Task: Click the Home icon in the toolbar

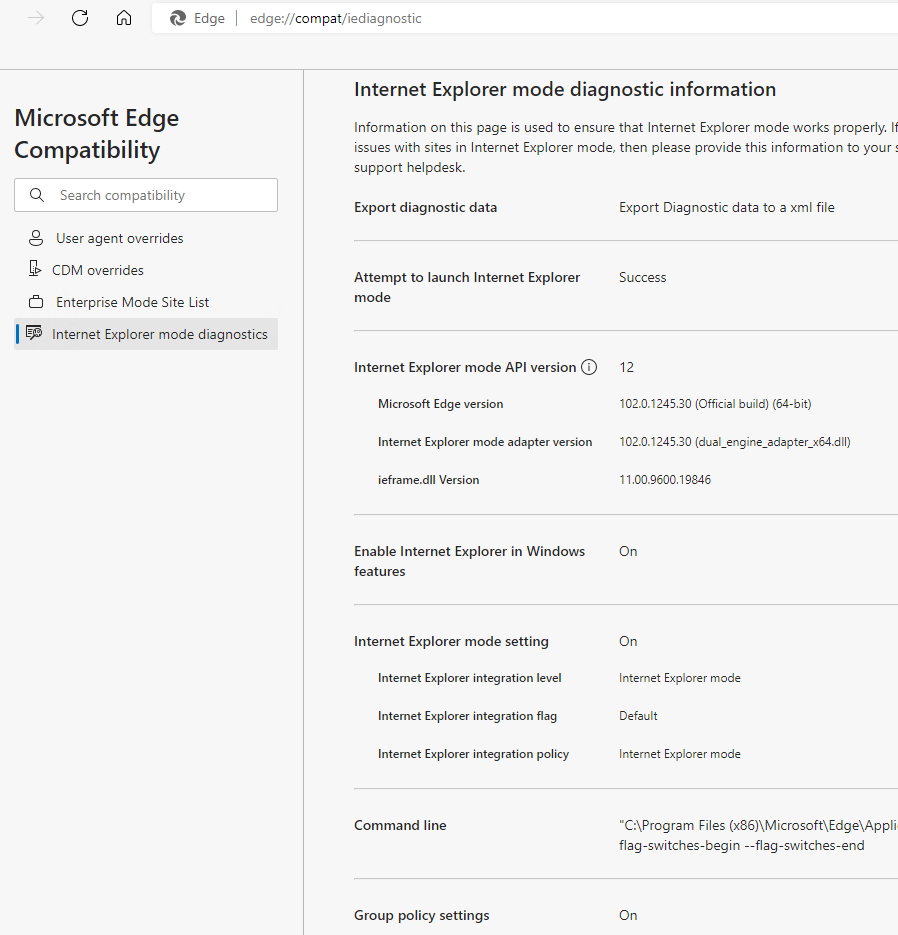Action: coord(123,17)
